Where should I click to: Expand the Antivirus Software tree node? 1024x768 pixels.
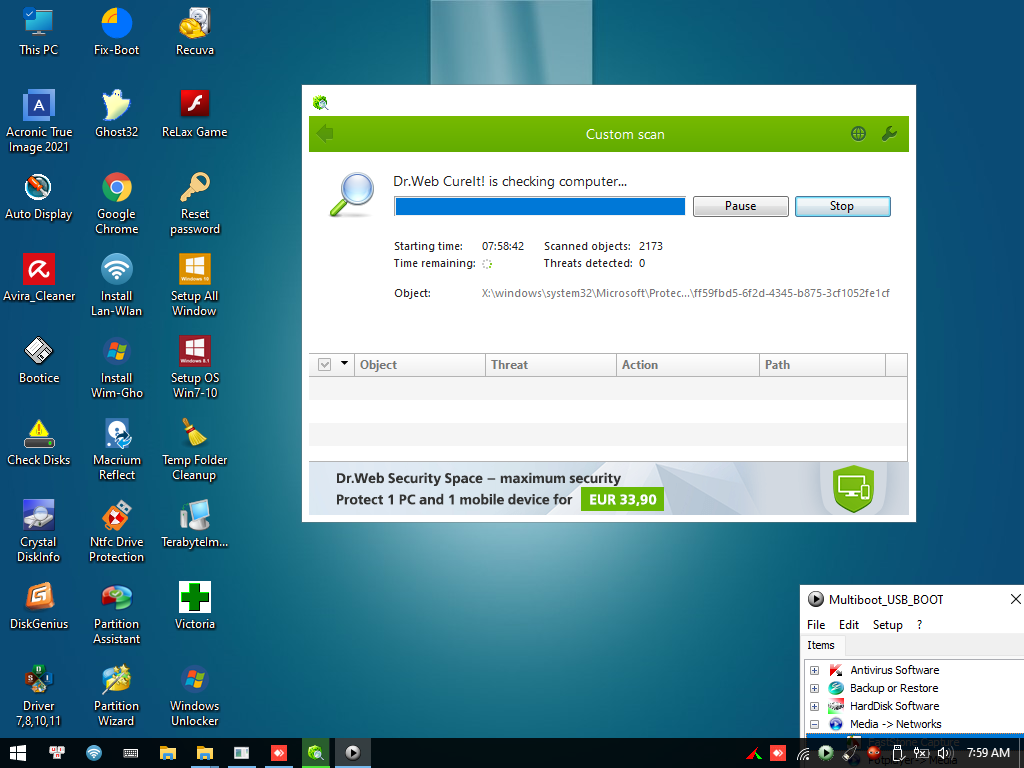[814, 671]
